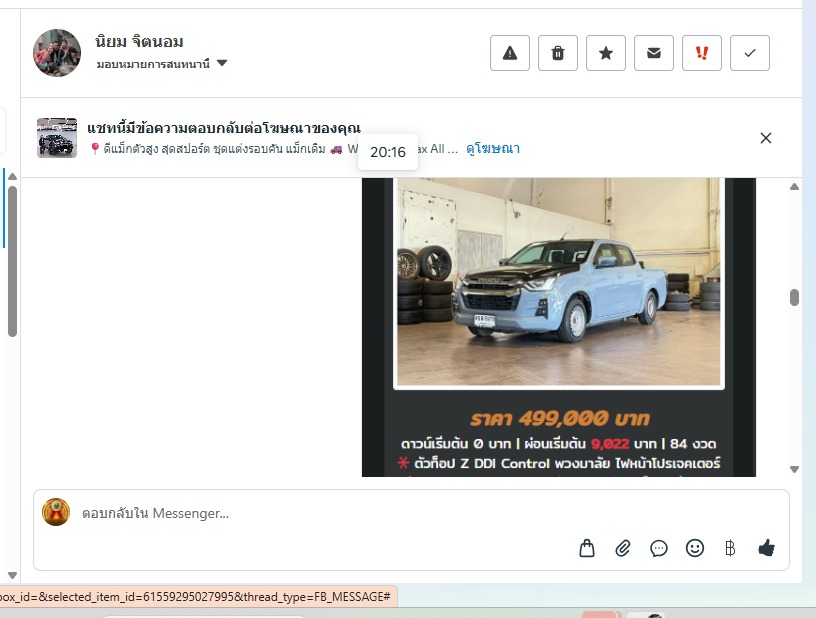
Task: Click the baht payment request icon
Action: (x=730, y=548)
